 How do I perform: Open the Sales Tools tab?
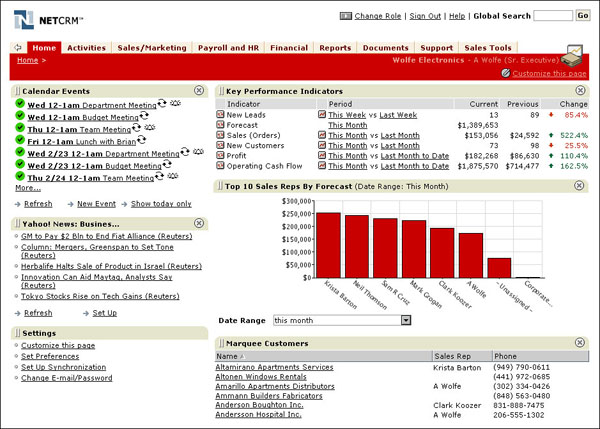click(488, 48)
